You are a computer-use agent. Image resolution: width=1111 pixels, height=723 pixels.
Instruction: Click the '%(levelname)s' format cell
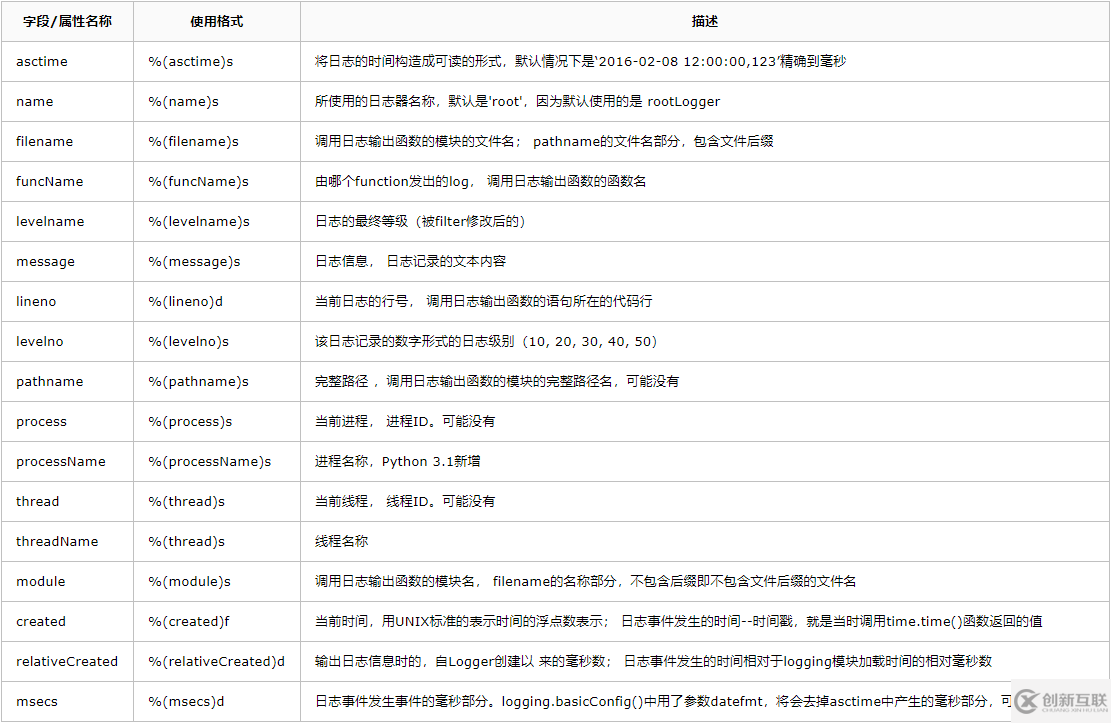(217, 222)
